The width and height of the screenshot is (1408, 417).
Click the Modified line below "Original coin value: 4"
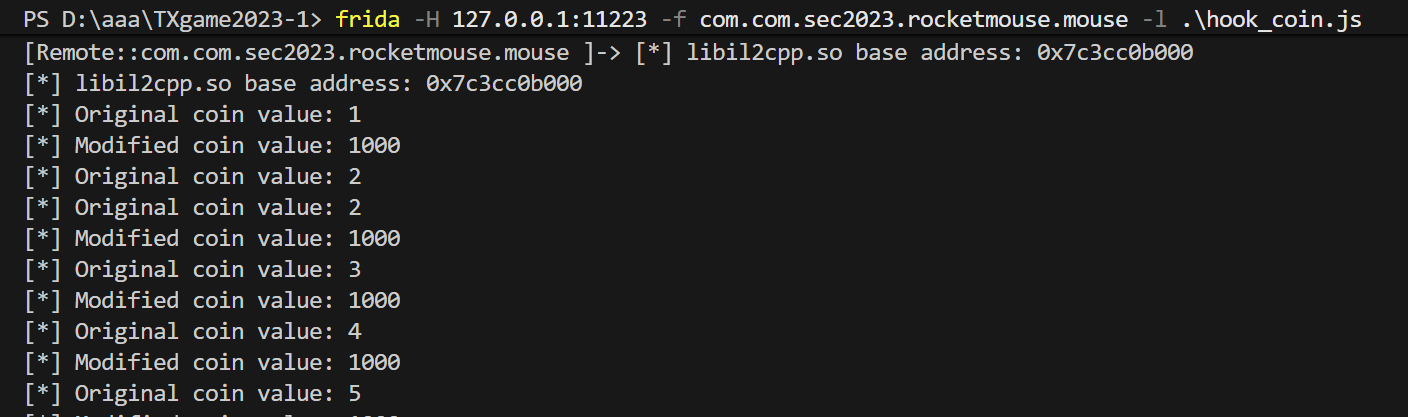212,363
